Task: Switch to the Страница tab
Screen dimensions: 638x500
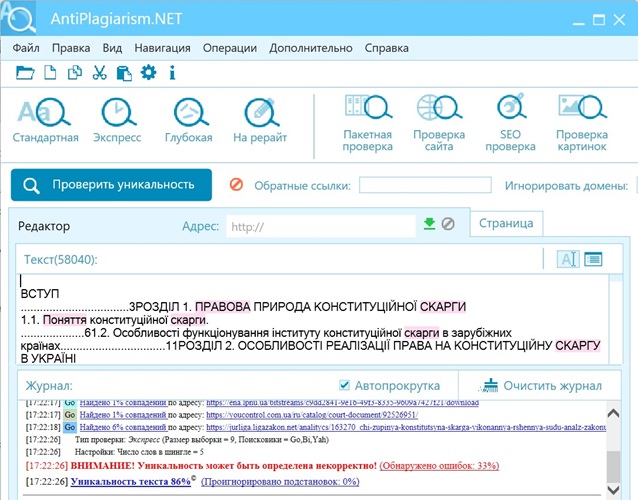Action: coord(506,223)
